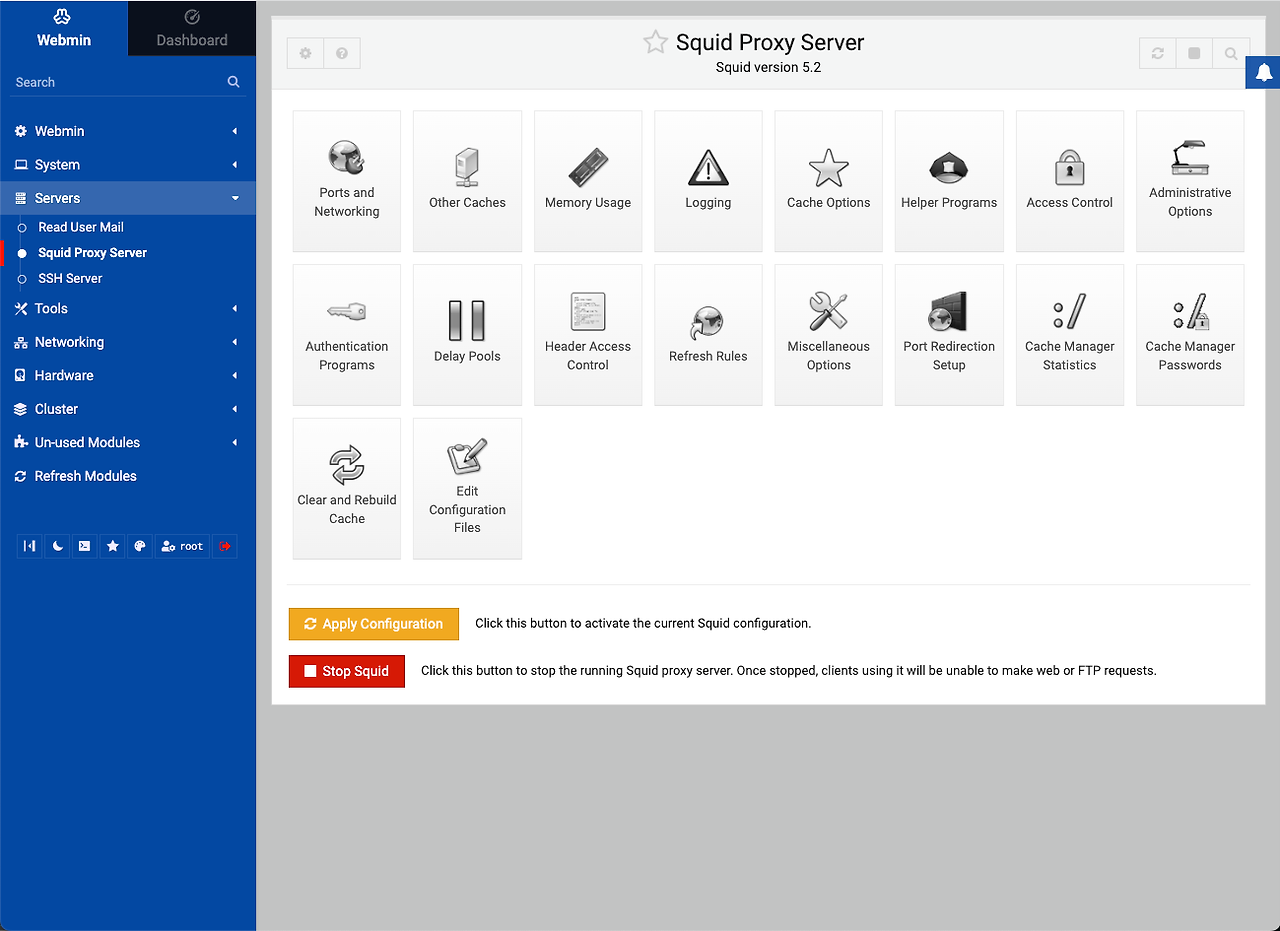The image size is (1280, 931).
Task: Open the Logging settings
Action: 708,181
